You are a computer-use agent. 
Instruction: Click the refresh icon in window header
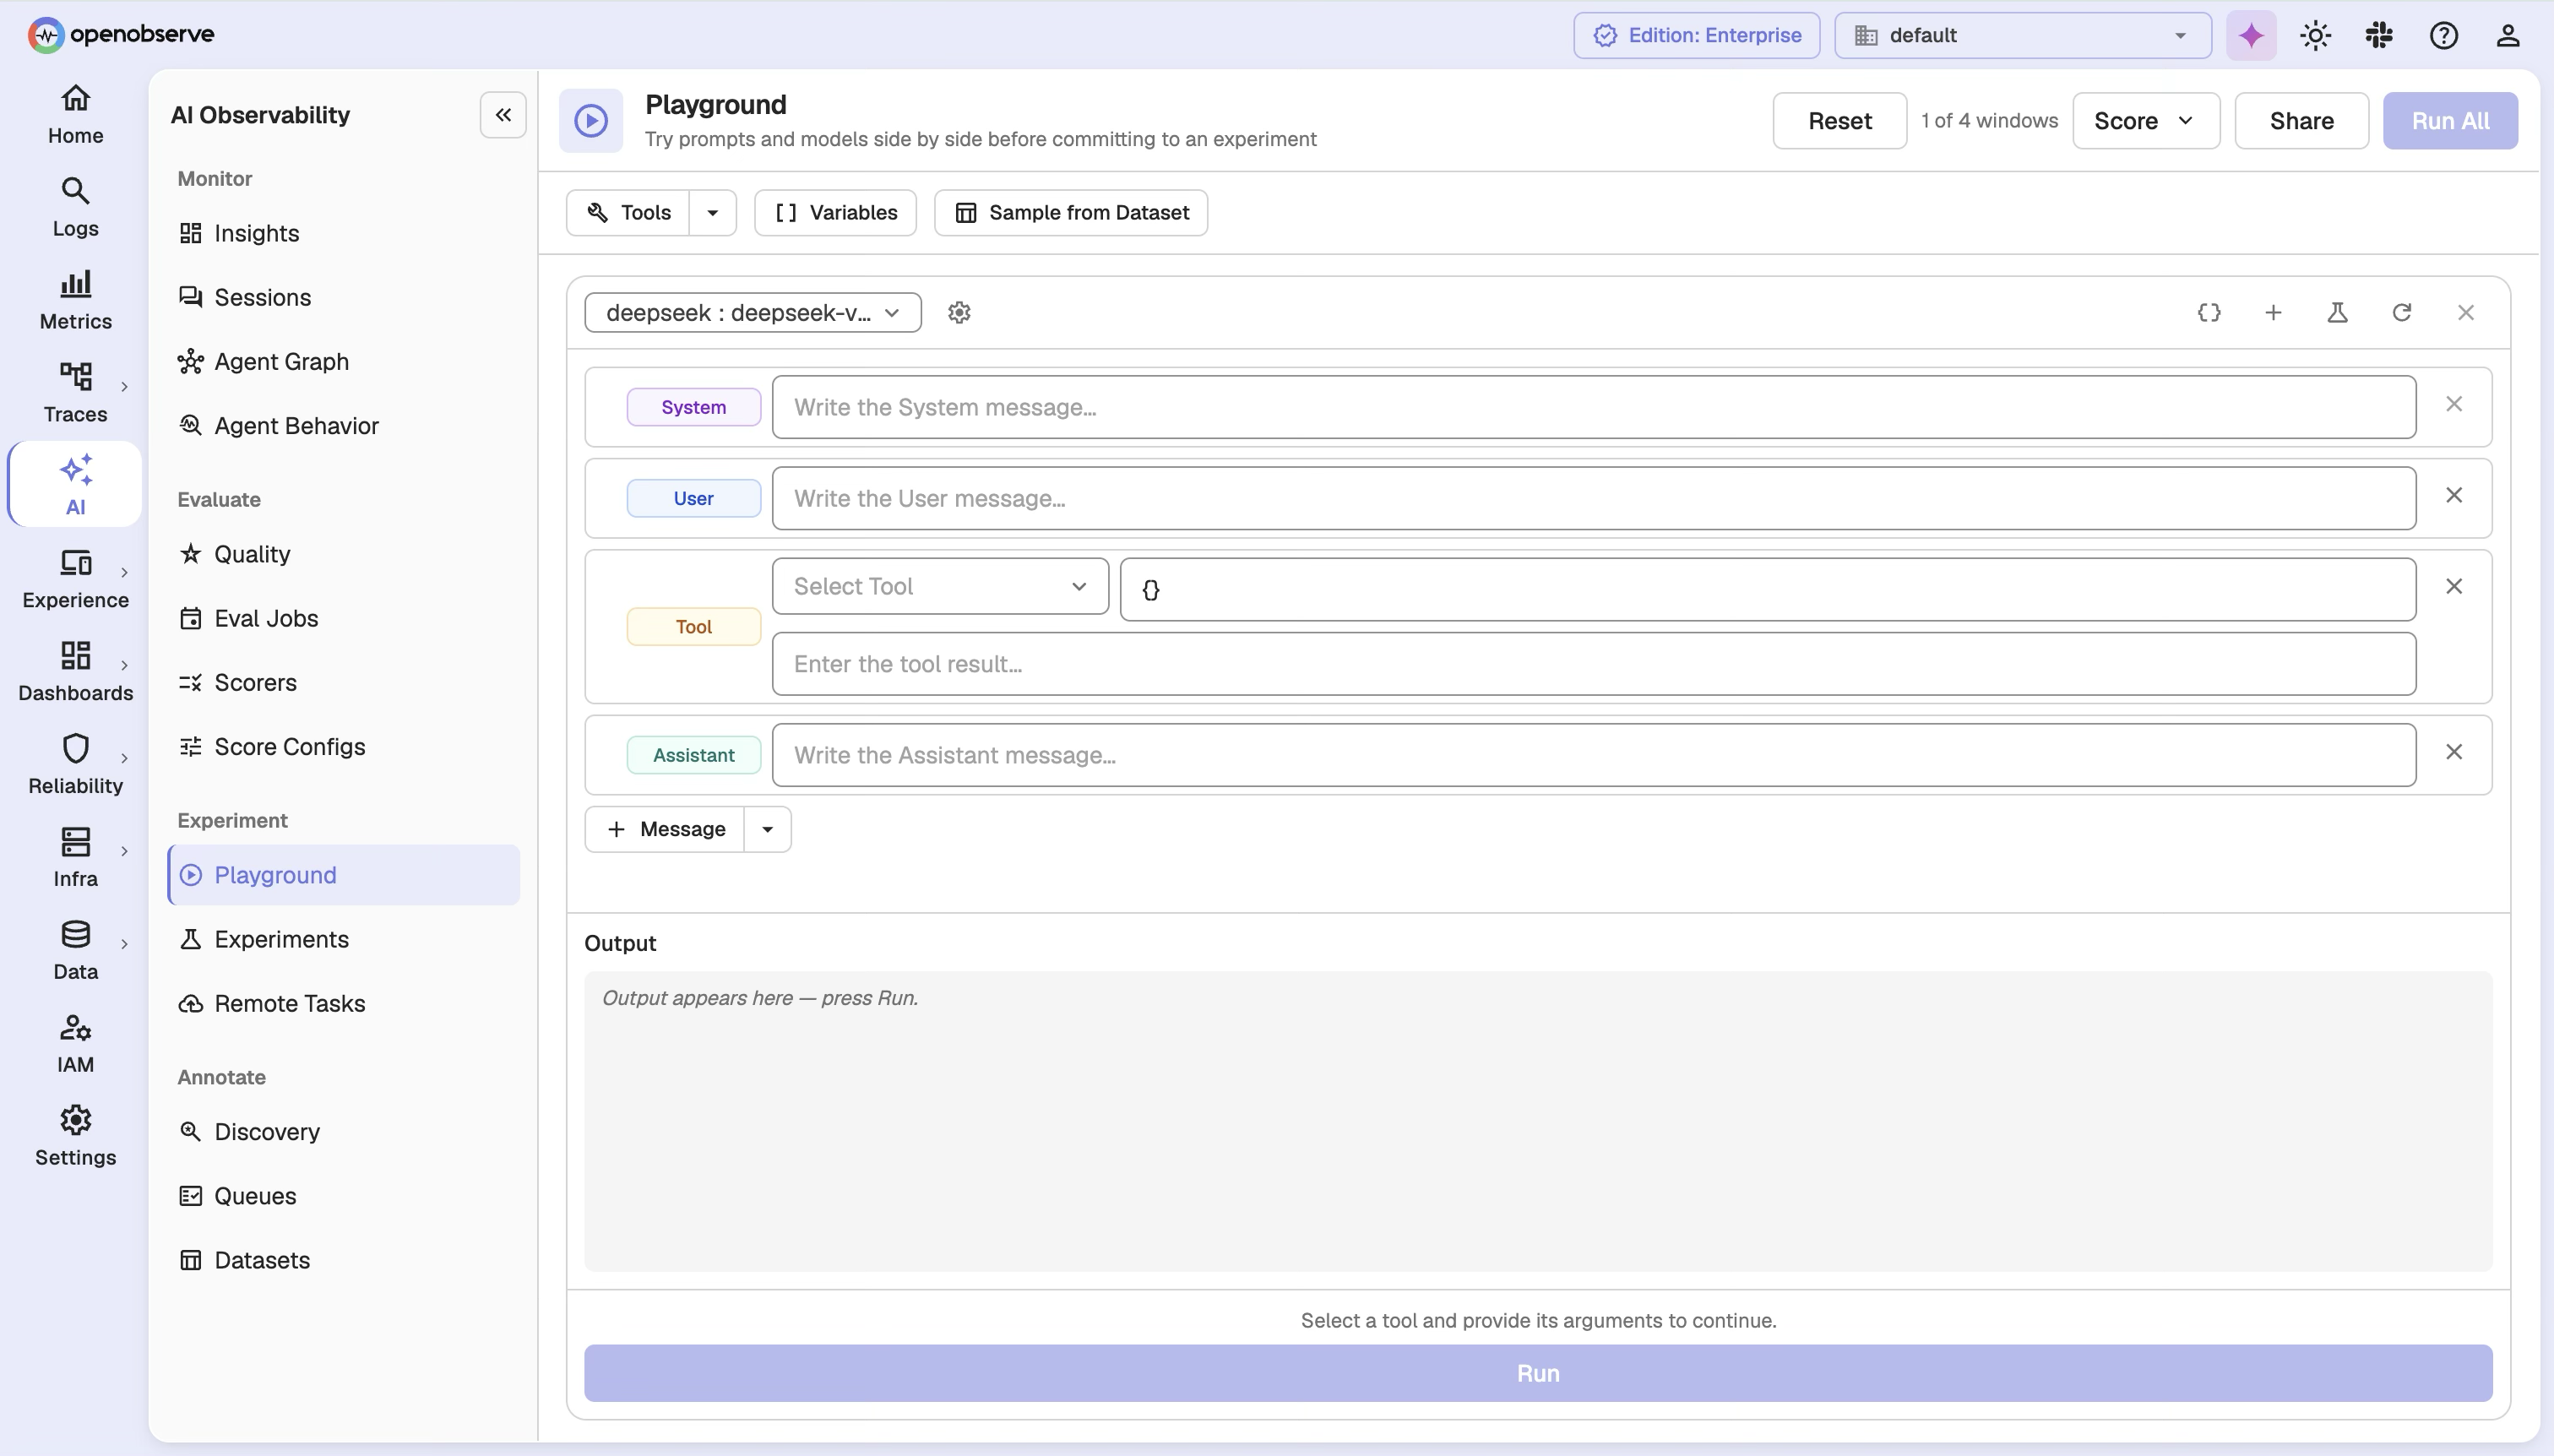[x=2401, y=313]
